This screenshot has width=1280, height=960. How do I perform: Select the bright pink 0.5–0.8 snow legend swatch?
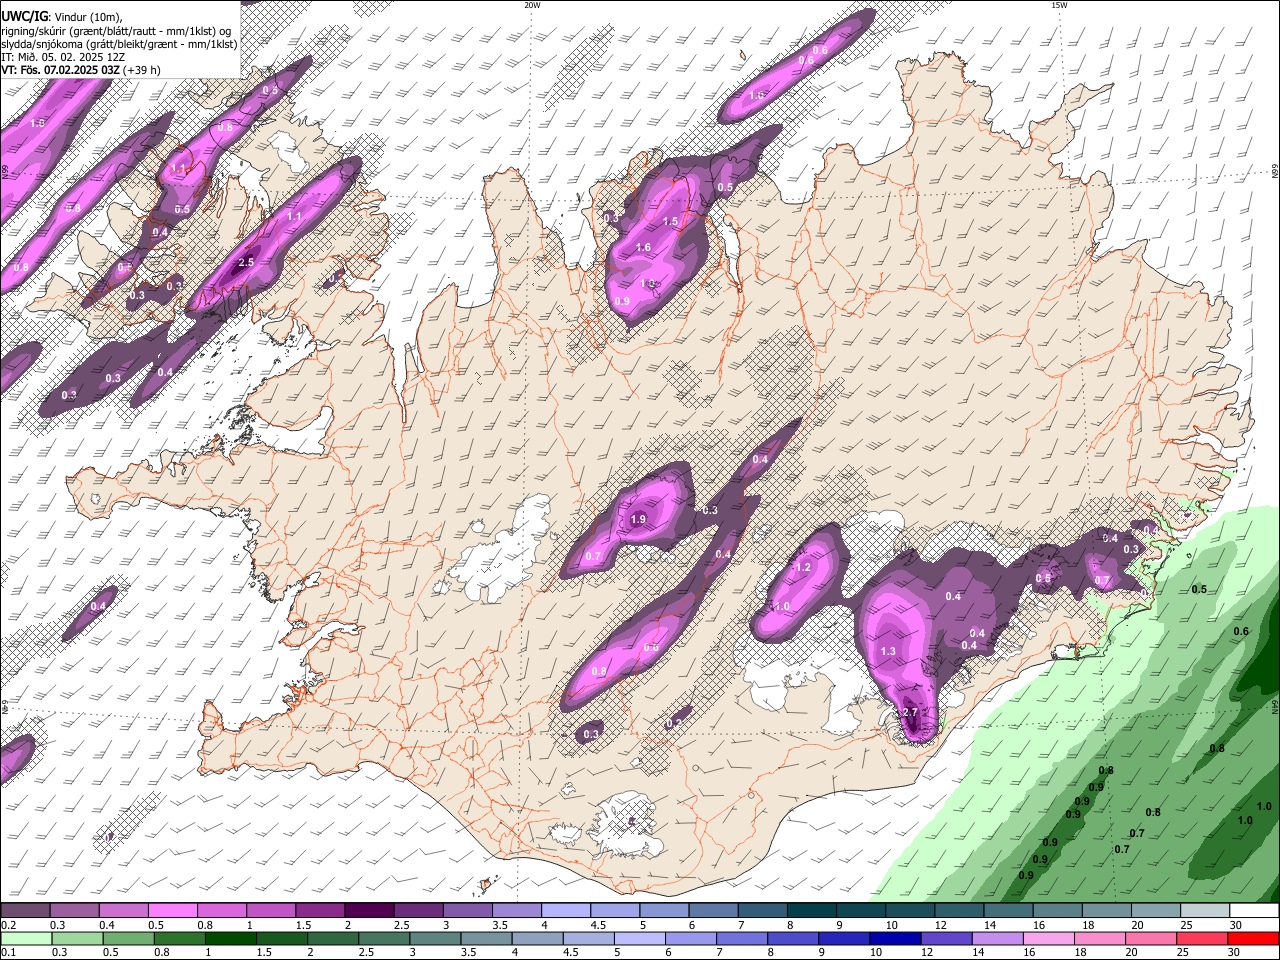tap(172, 911)
